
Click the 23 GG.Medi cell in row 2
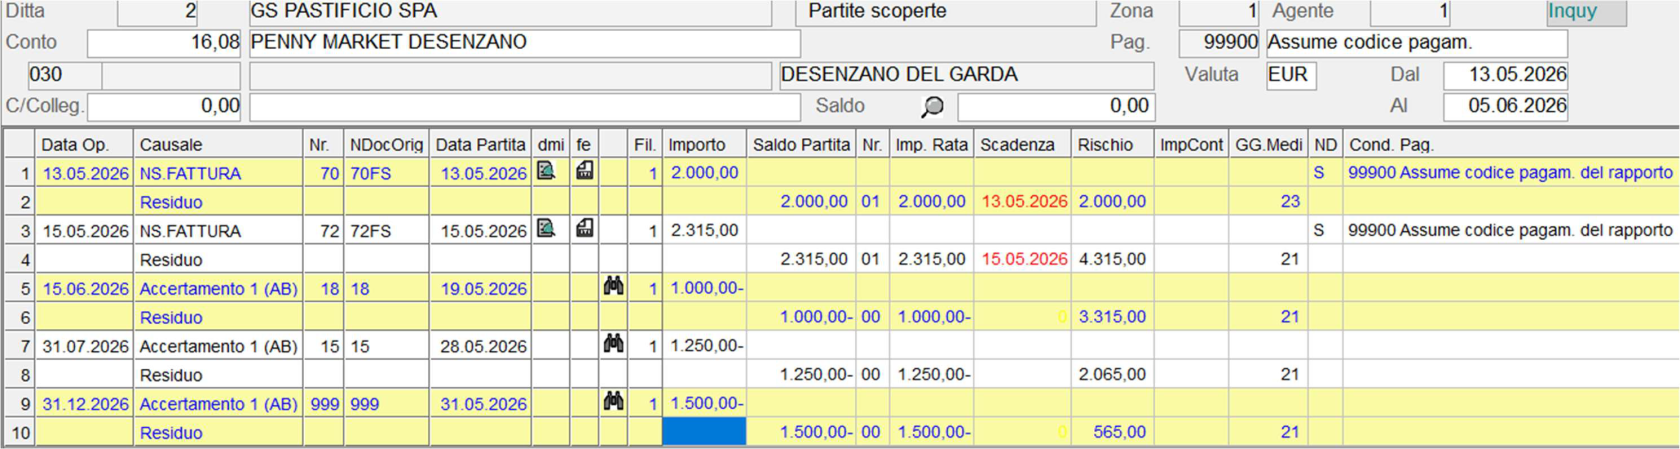(x=1268, y=201)
